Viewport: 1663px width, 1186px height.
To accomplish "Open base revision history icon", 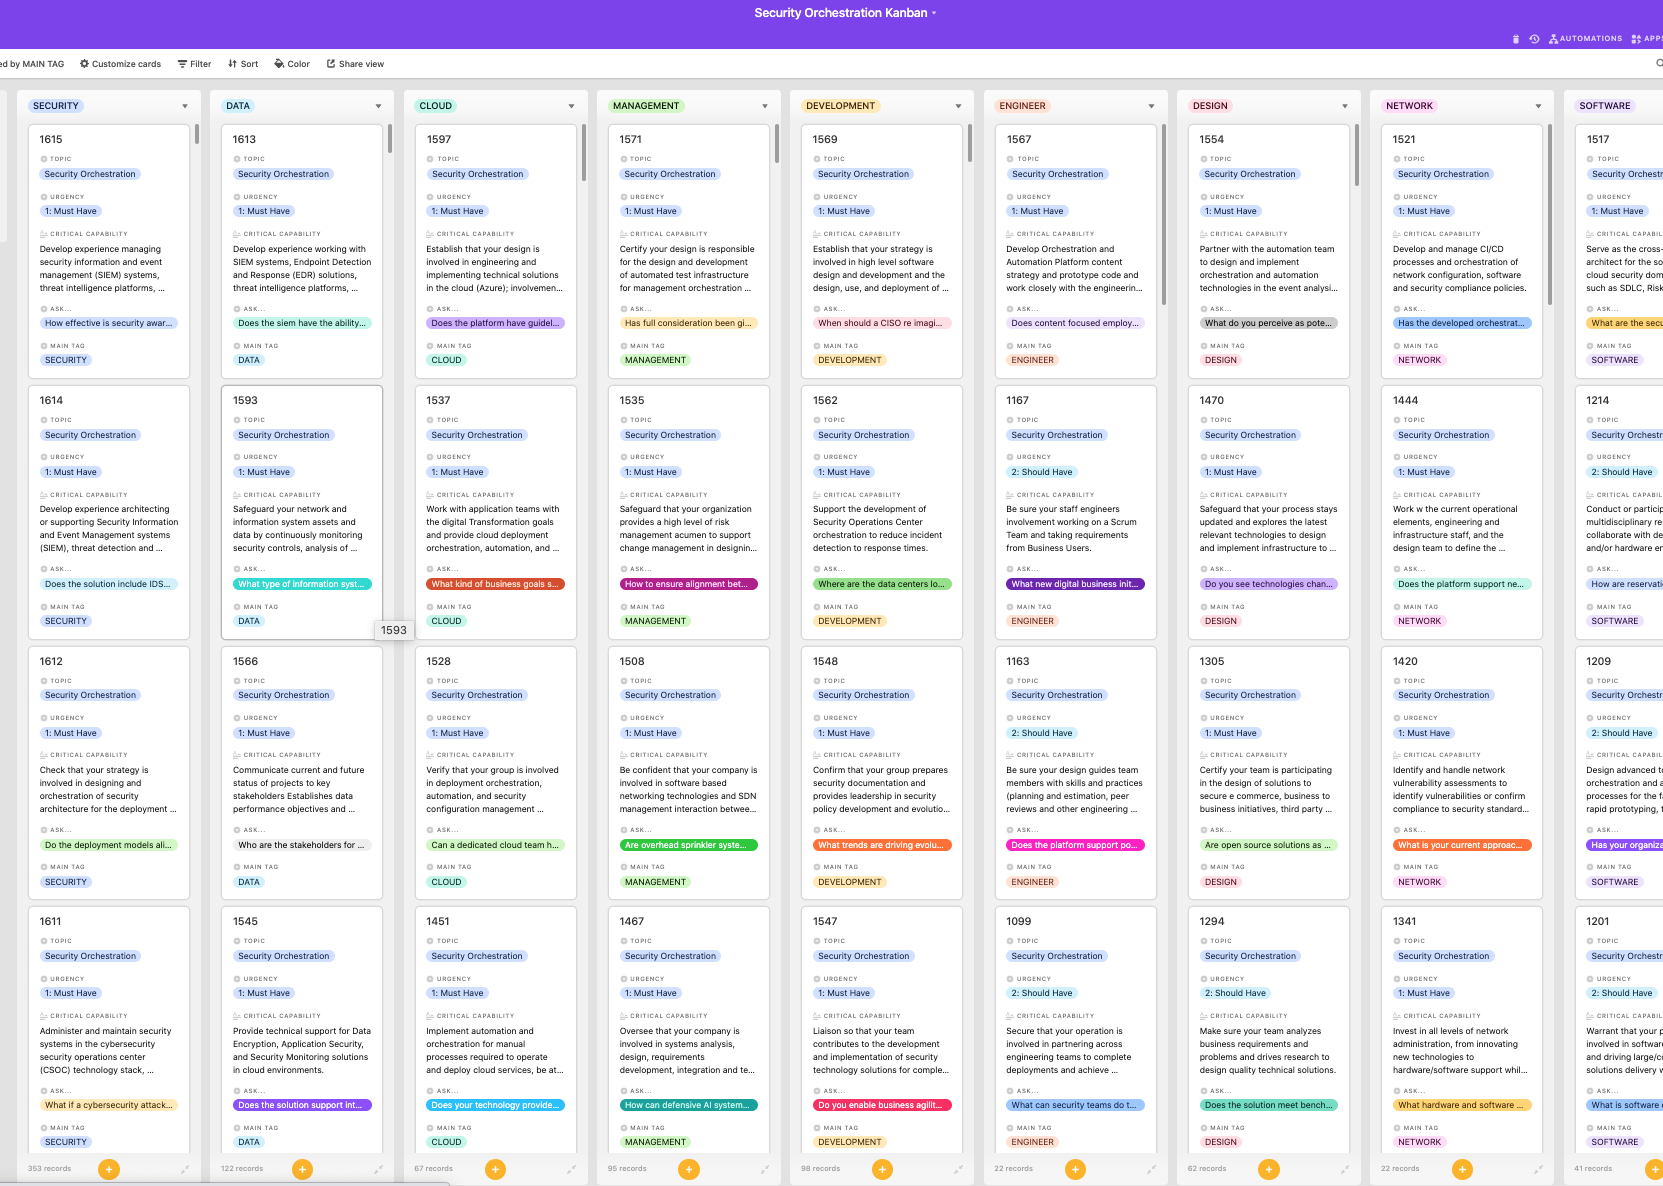I will (1534, 39).
